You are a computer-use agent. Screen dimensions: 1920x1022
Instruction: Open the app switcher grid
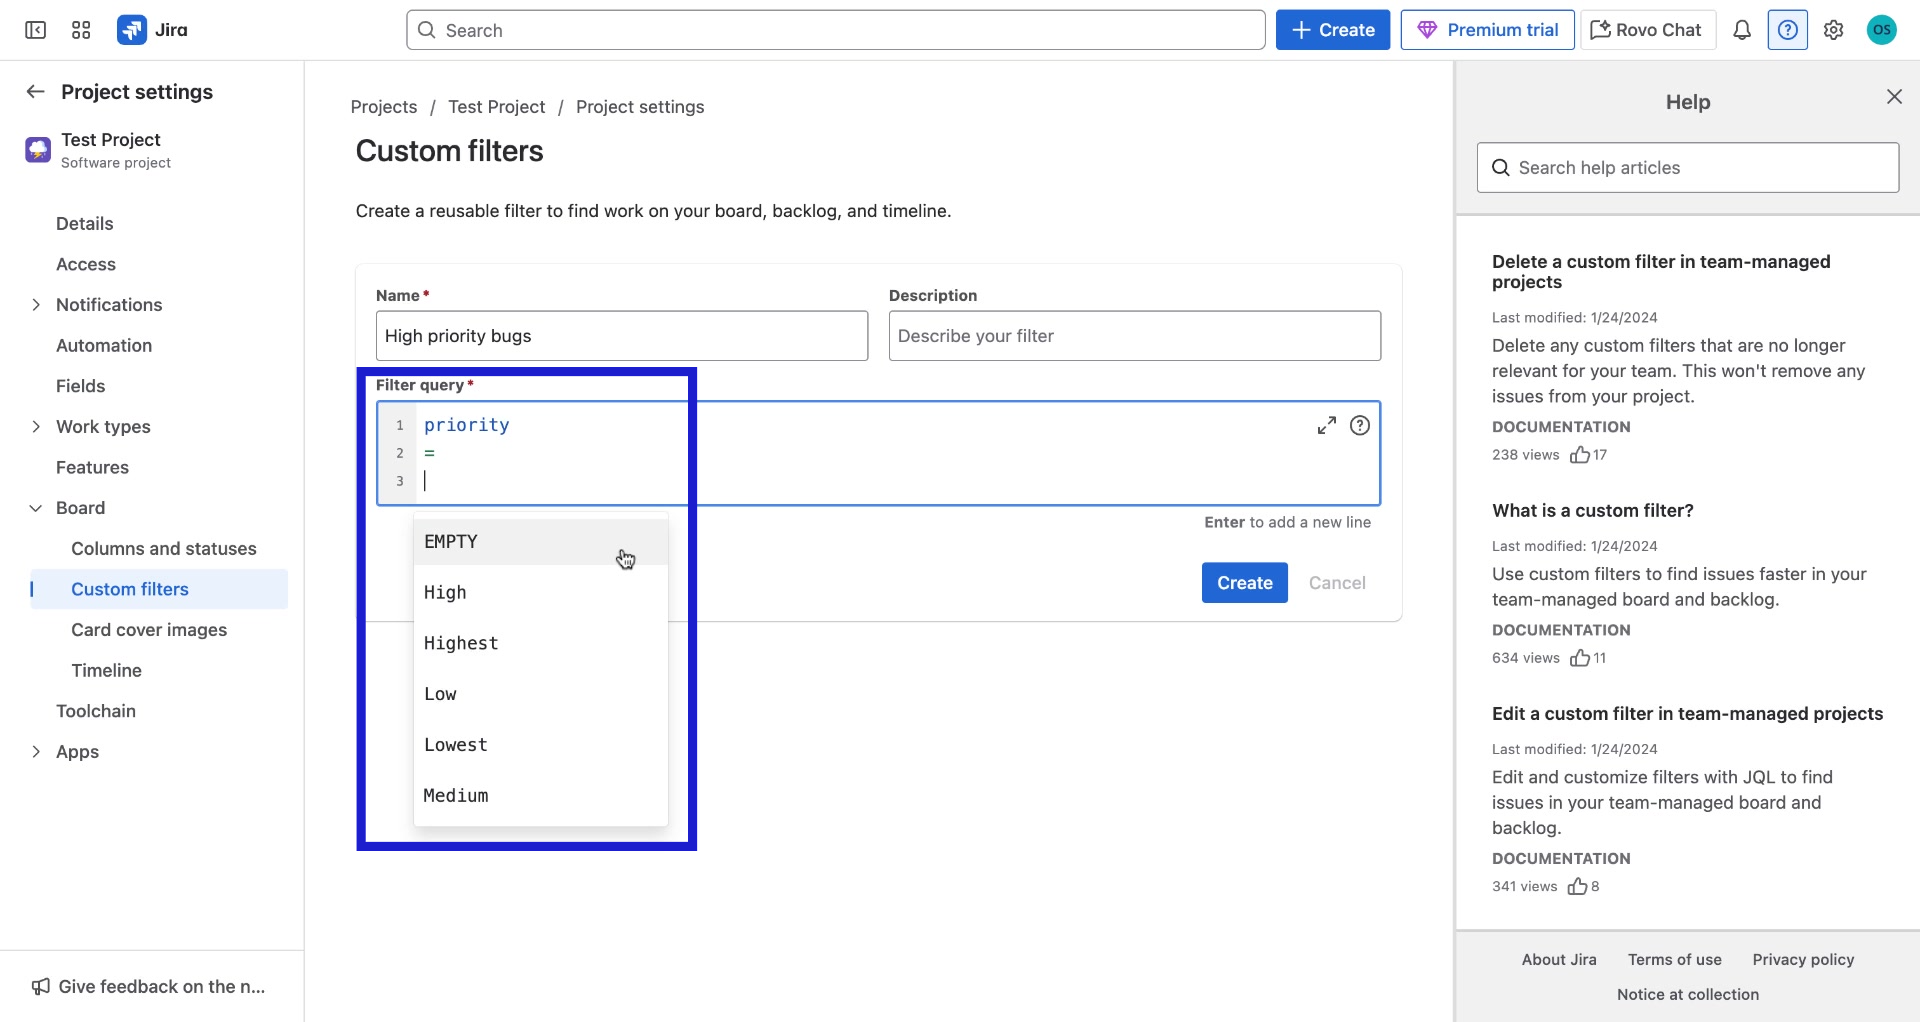click(x=81, y=30)
